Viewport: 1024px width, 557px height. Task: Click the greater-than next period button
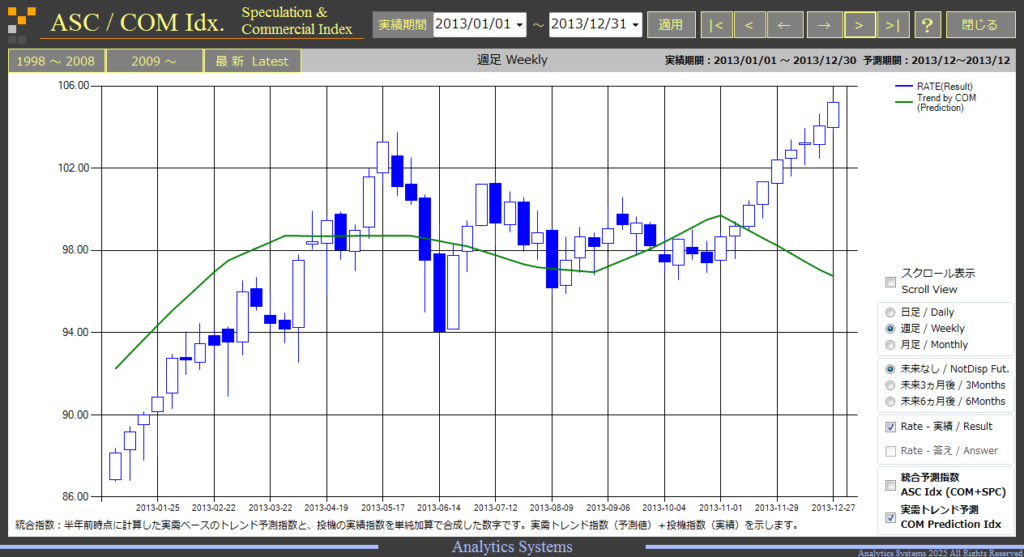tap(859, 25)
